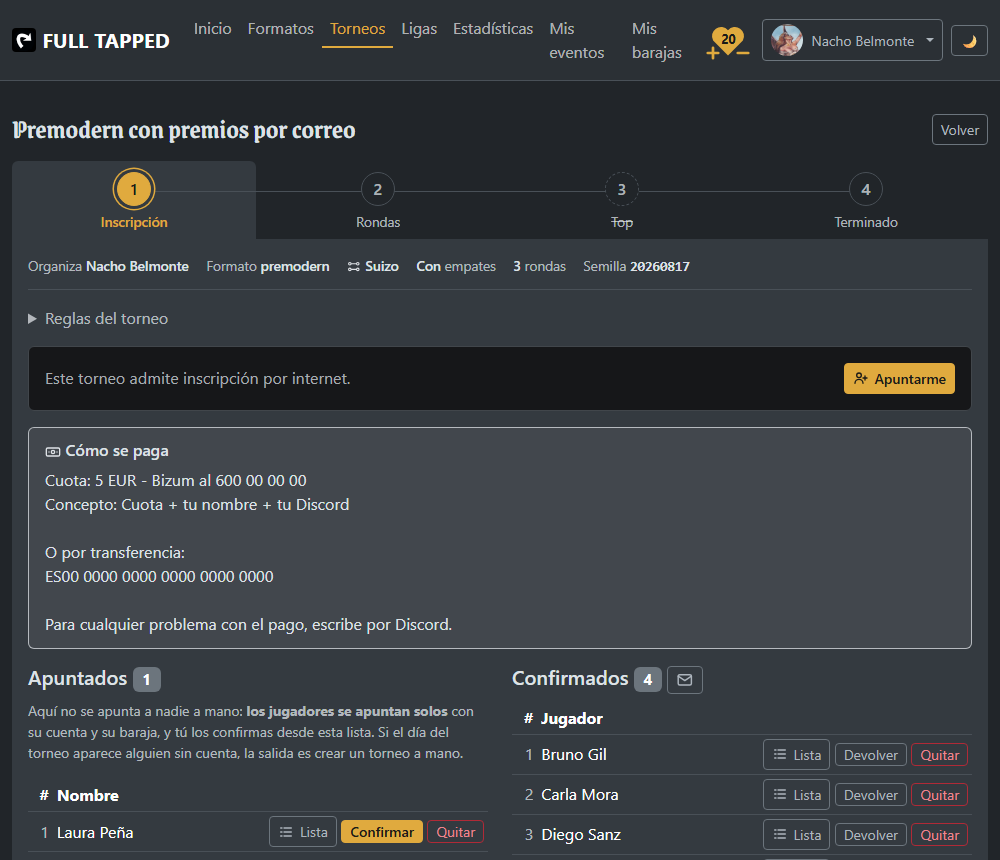Click Devolver for Bruno Gil
This screenshot has width=1000, height=860.
pyautogui.click(x=871, y=755)
